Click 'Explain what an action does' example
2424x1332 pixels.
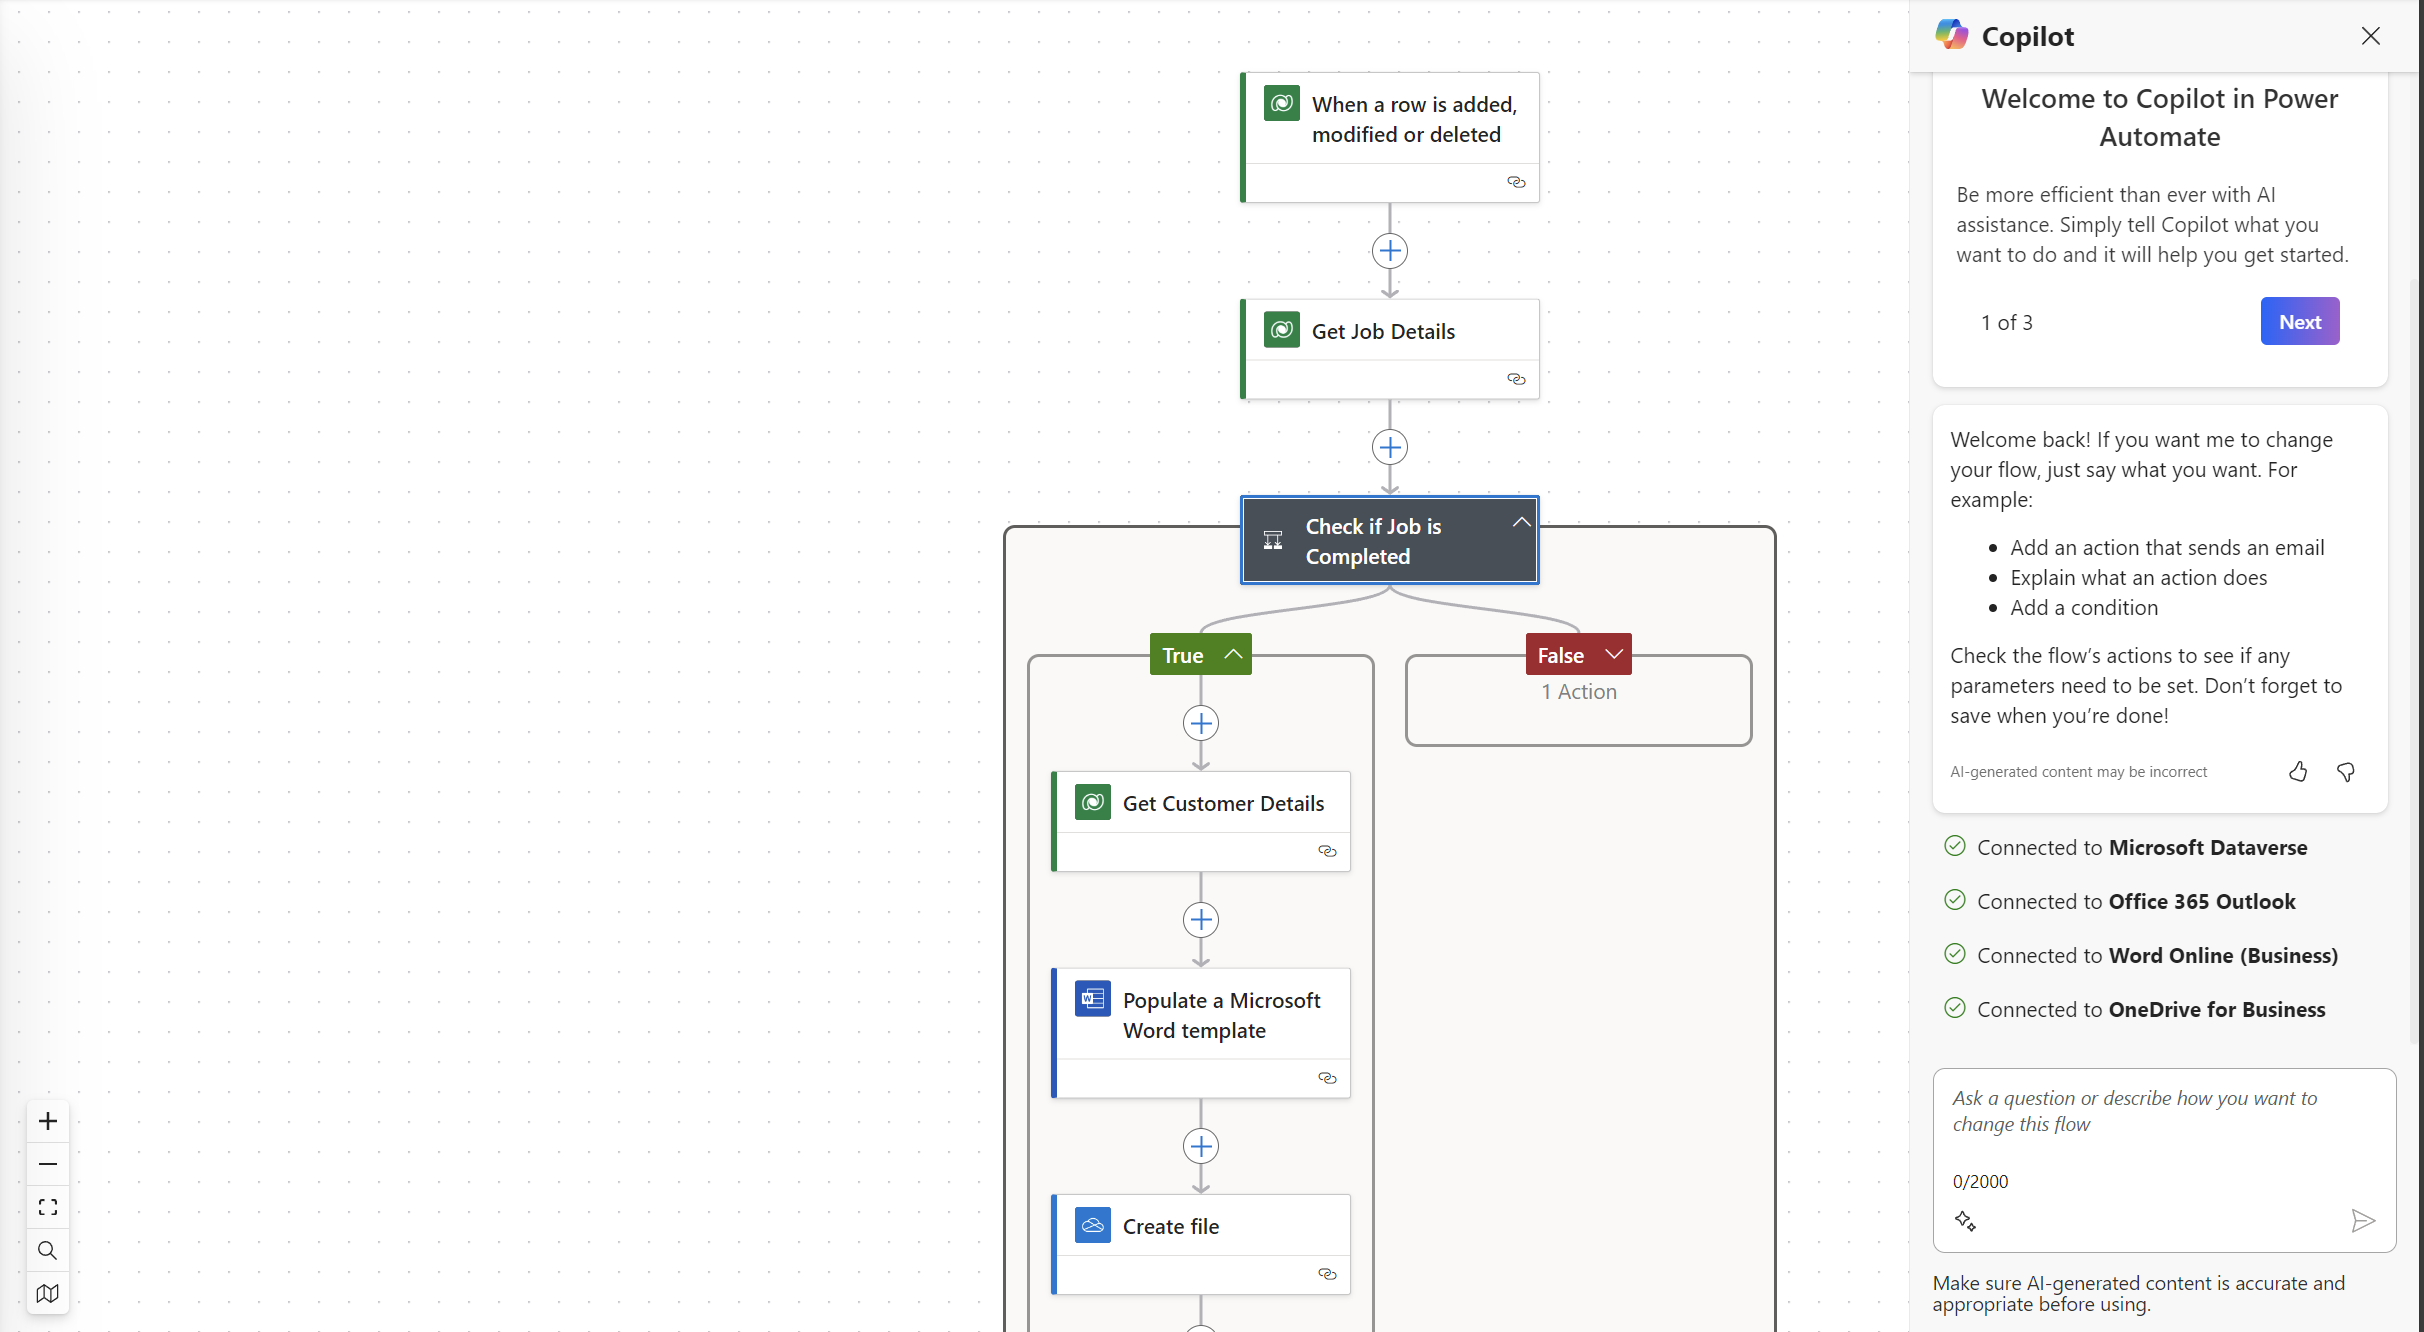pos(2138,577)
